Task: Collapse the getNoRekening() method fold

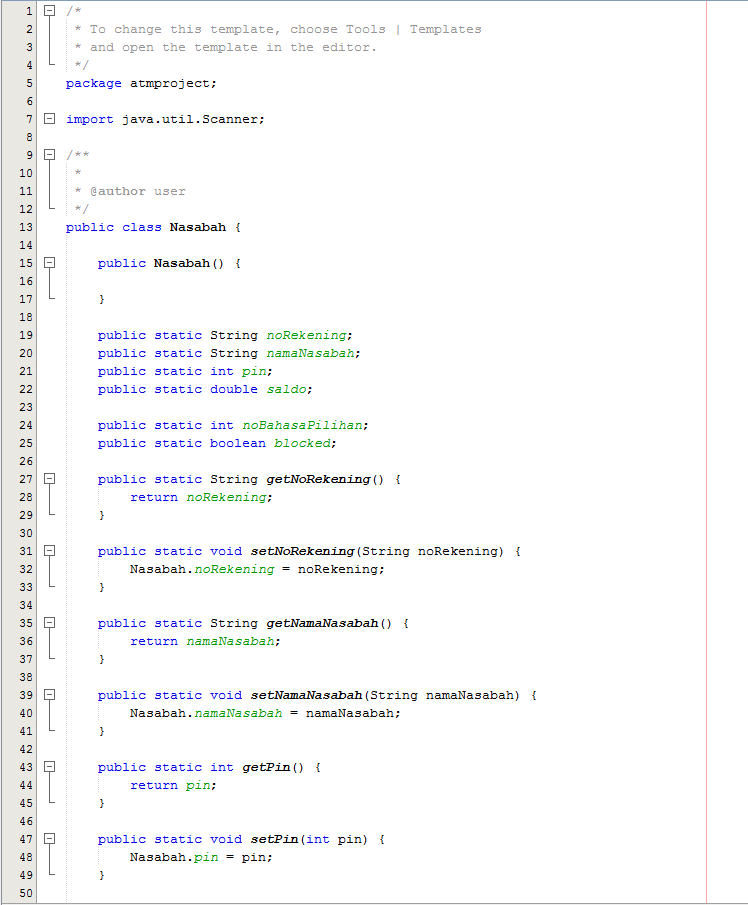Action: point(50,478)
